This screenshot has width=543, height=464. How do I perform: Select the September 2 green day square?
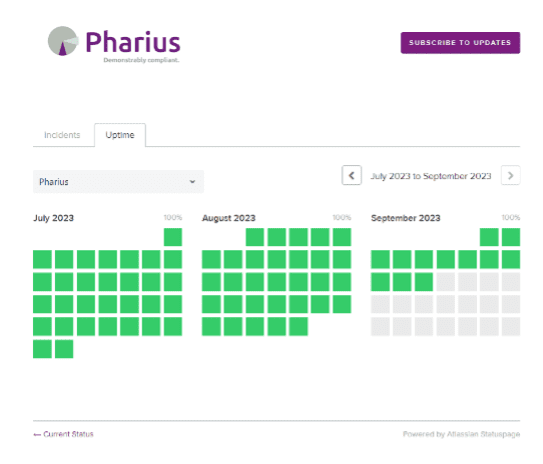tap(511, 237)
